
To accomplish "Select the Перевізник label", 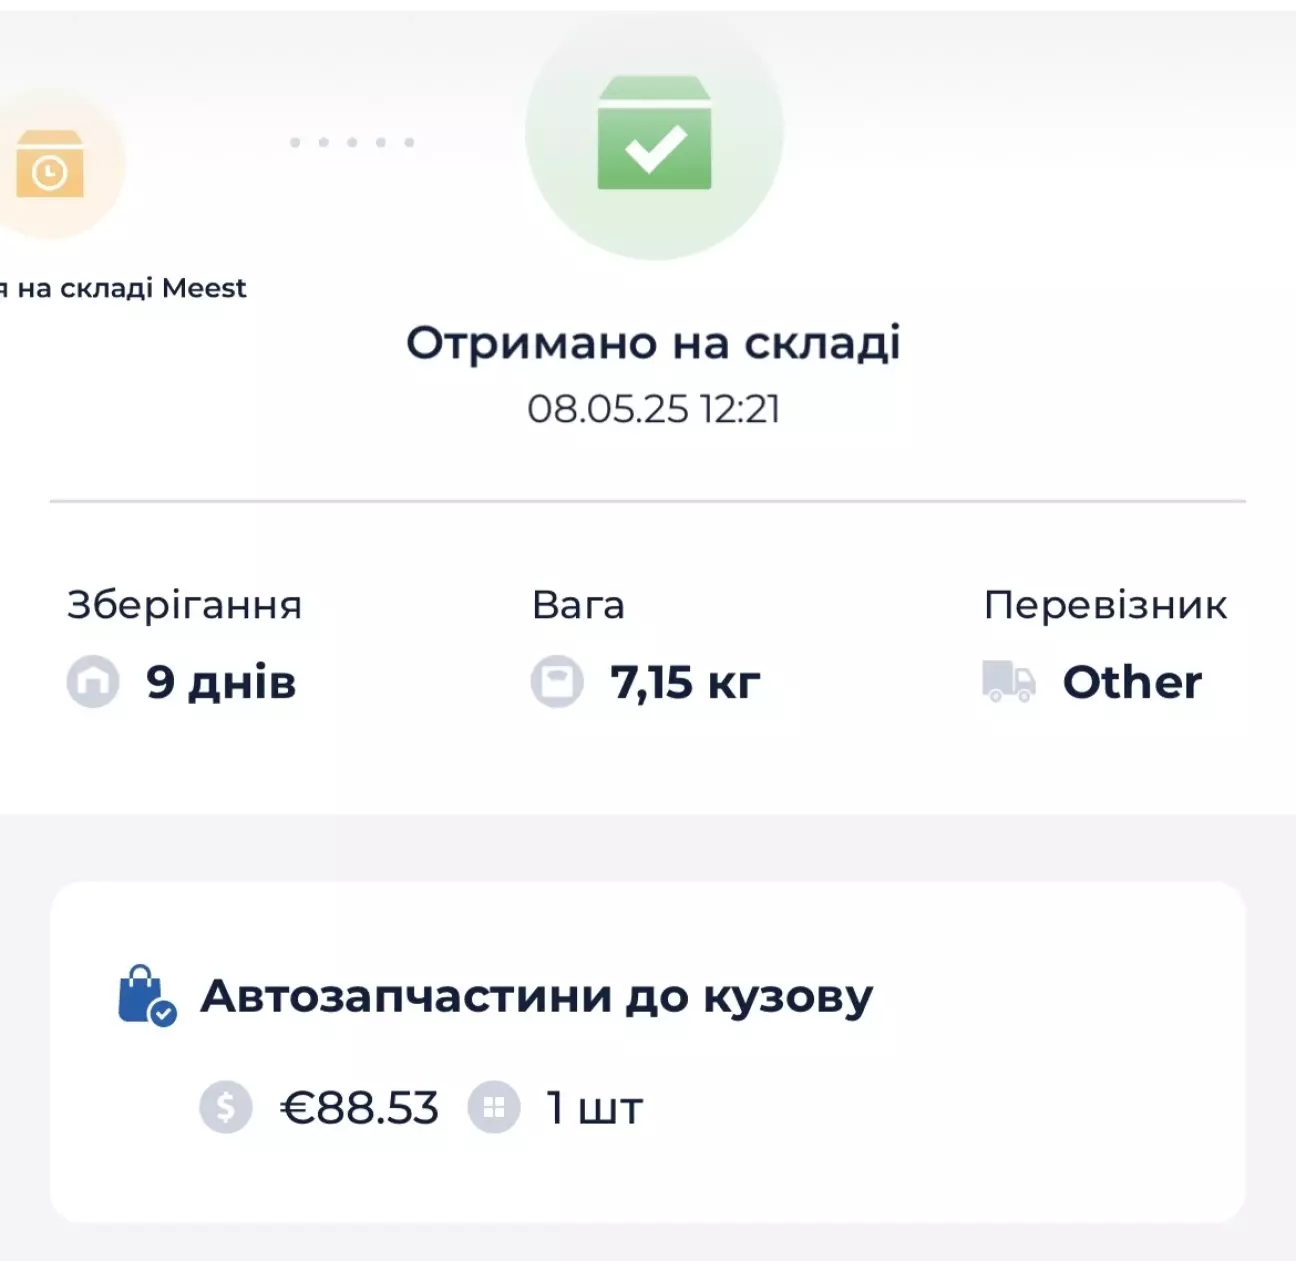I will 1105,605.
